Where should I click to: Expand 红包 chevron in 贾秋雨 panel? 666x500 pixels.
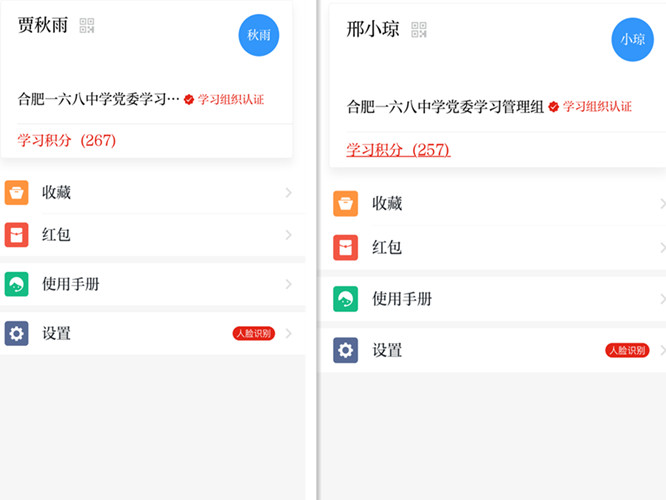289,234
